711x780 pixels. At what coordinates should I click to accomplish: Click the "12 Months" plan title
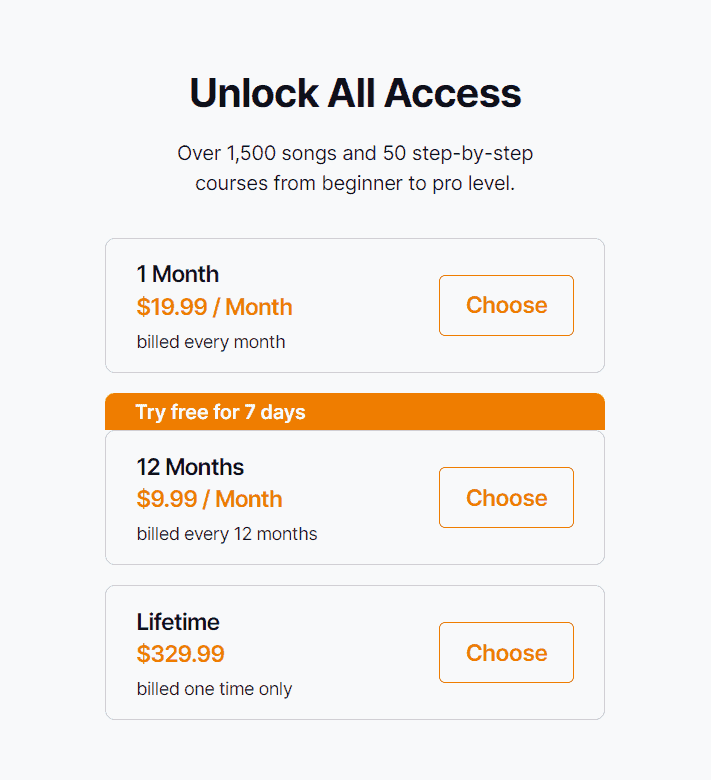pos(190,467)
